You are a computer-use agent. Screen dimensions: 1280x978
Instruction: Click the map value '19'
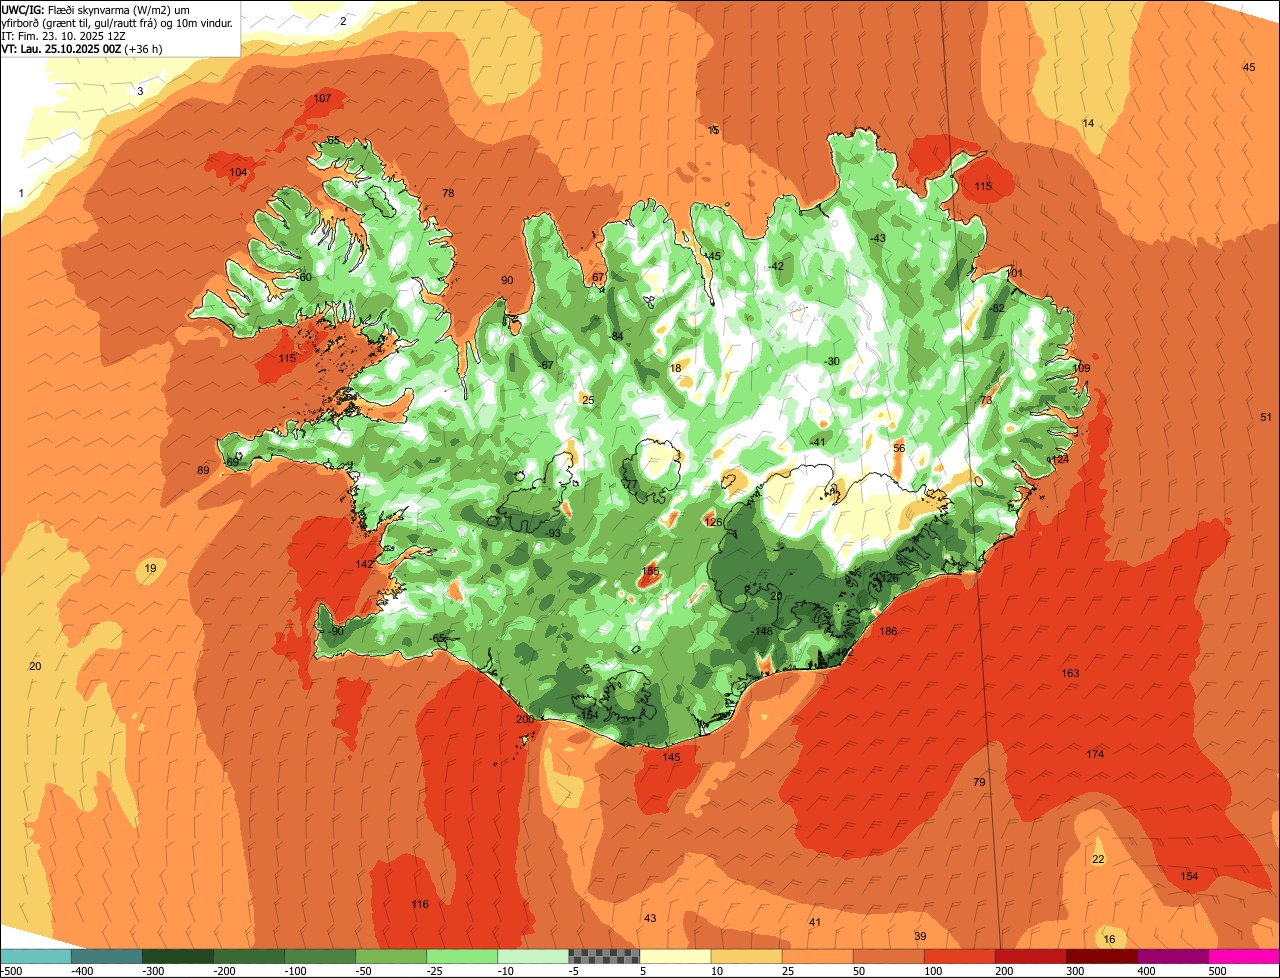(x=150, y=568)
